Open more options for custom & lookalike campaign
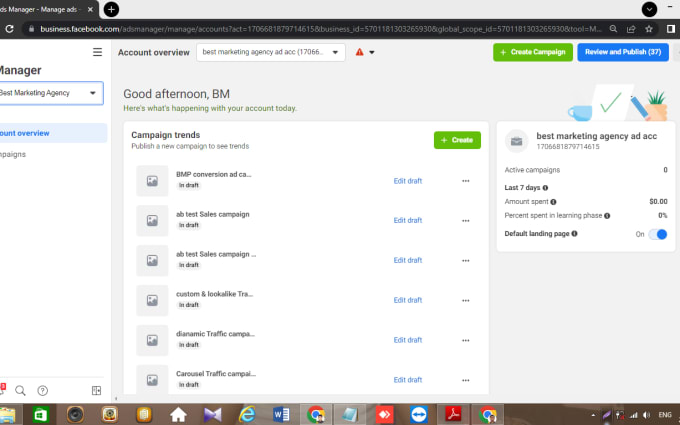 [x=465, y=300]
